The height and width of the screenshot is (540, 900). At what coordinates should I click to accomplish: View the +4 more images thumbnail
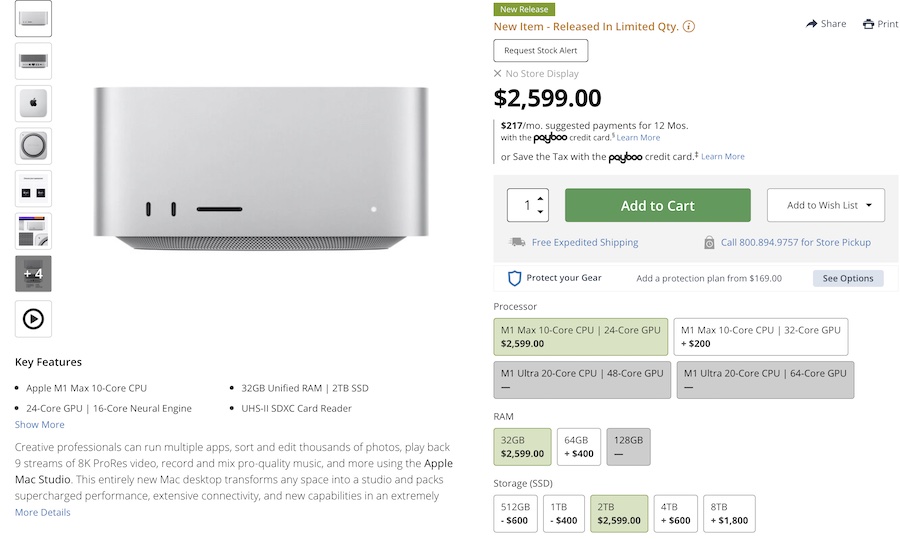coord(33,274)
